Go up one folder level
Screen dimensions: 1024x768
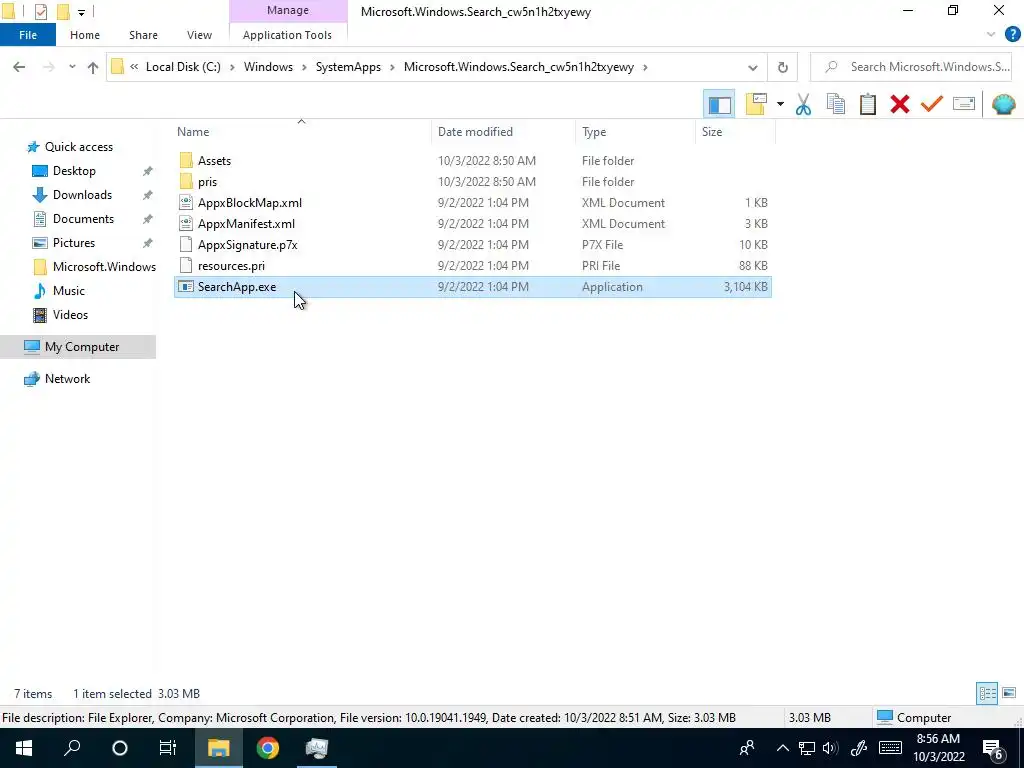[93, 67]
